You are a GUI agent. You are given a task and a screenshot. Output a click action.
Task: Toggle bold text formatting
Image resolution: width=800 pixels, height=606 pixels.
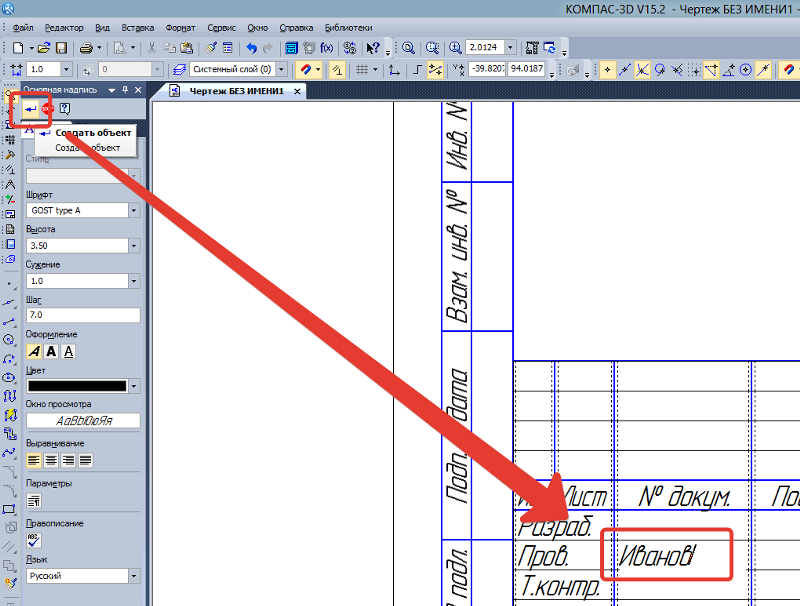point(51,351)
